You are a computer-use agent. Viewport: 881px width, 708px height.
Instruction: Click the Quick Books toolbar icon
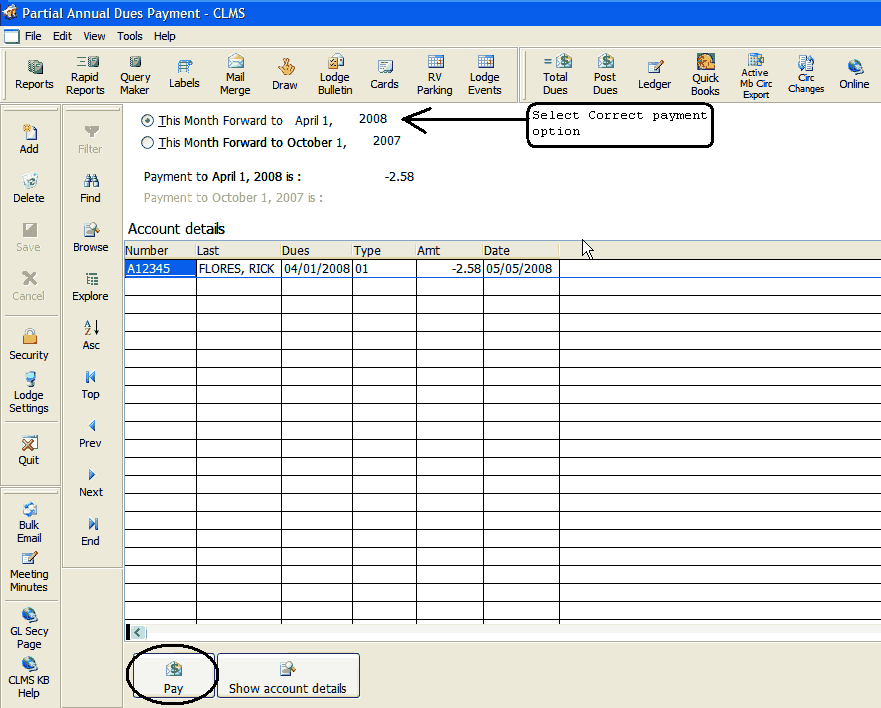point(705,75)
